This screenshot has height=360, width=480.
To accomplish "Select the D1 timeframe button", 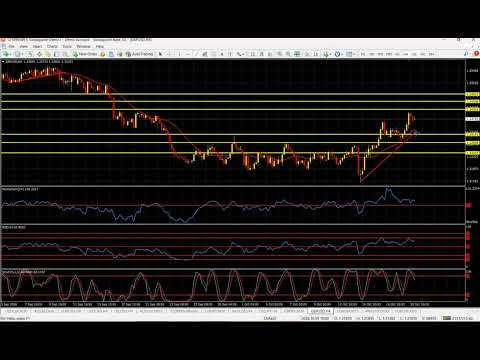I will (414, 54).
